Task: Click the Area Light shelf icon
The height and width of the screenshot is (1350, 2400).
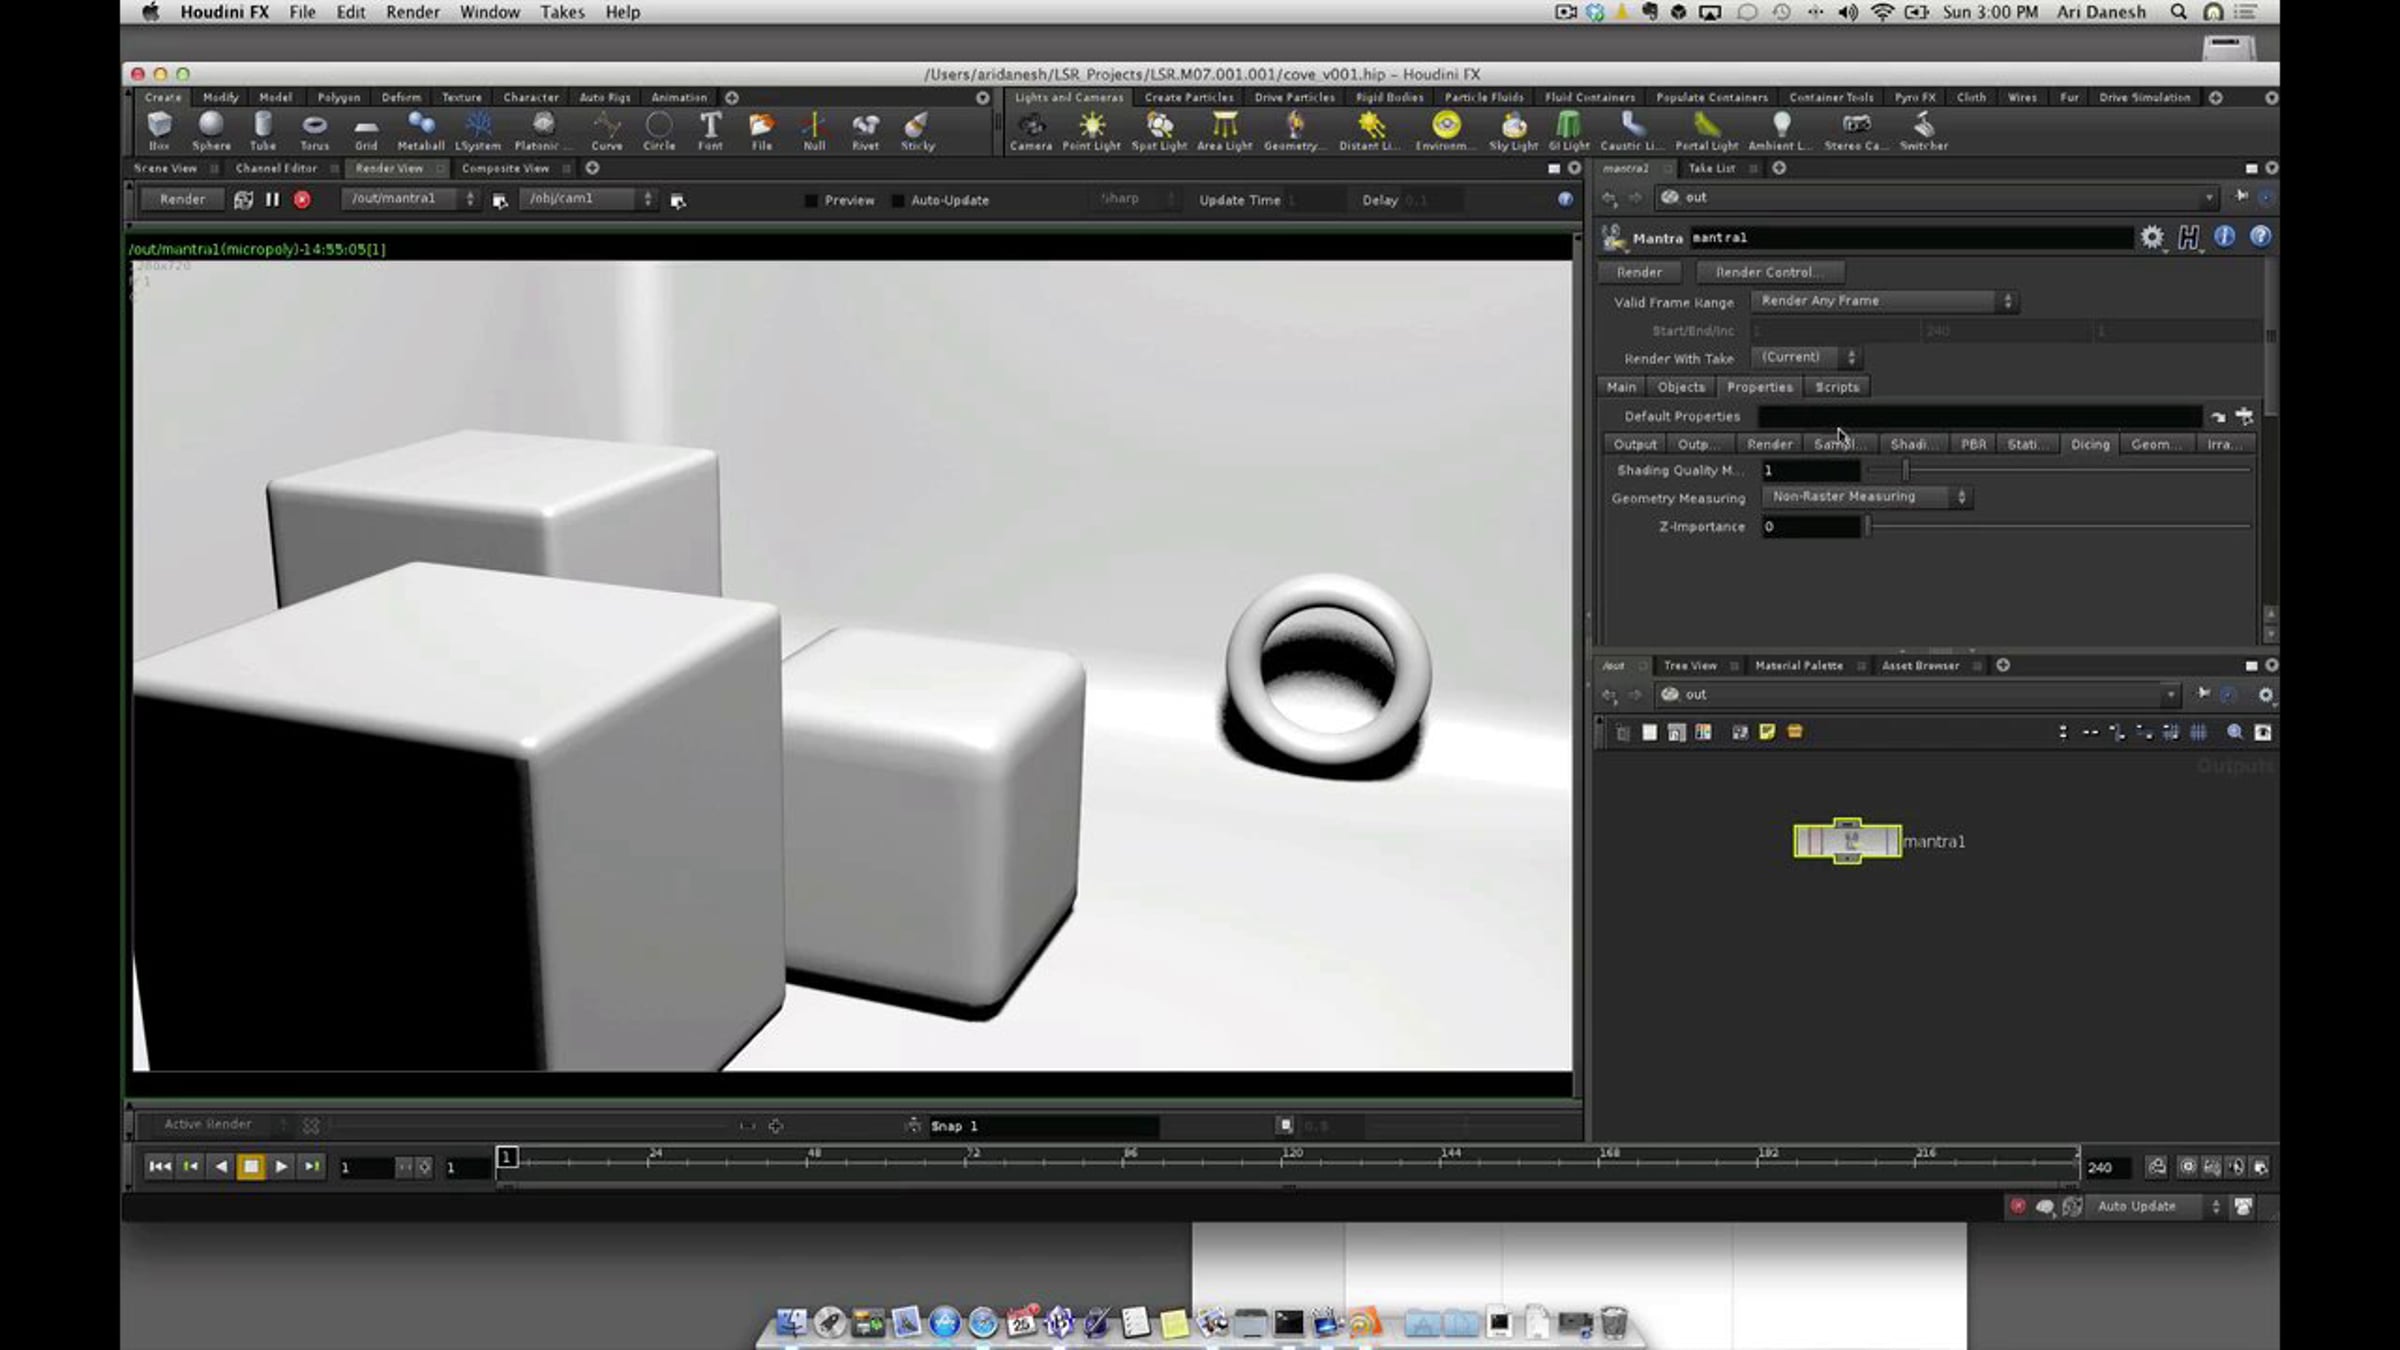Action: click(x=1224, y=131)
